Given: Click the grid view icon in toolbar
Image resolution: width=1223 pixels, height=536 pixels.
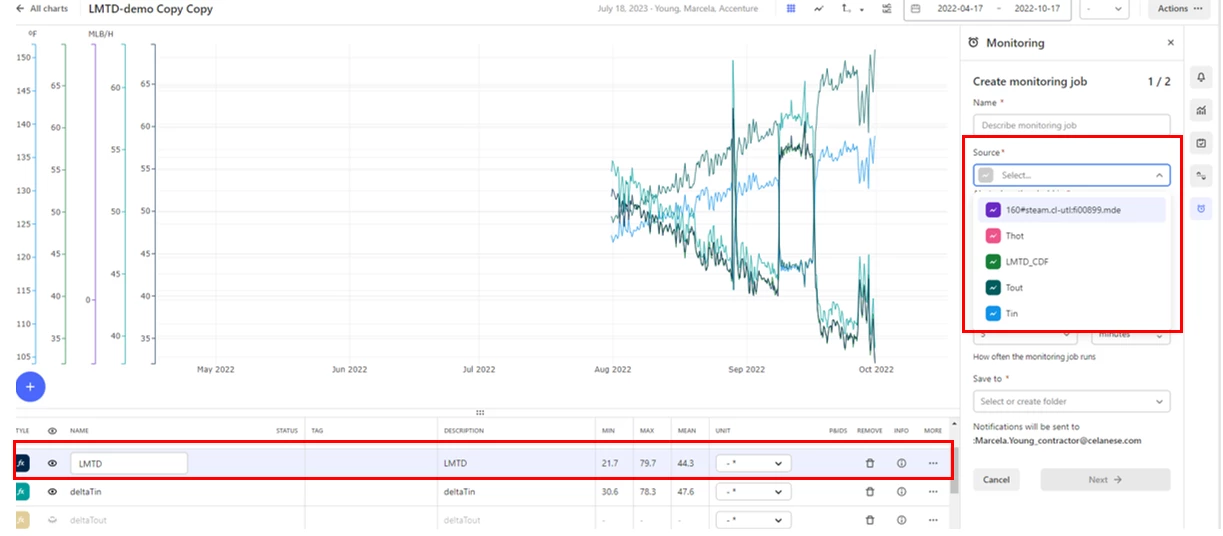Looking at the screenshot, I should click(x=790, y=8).
